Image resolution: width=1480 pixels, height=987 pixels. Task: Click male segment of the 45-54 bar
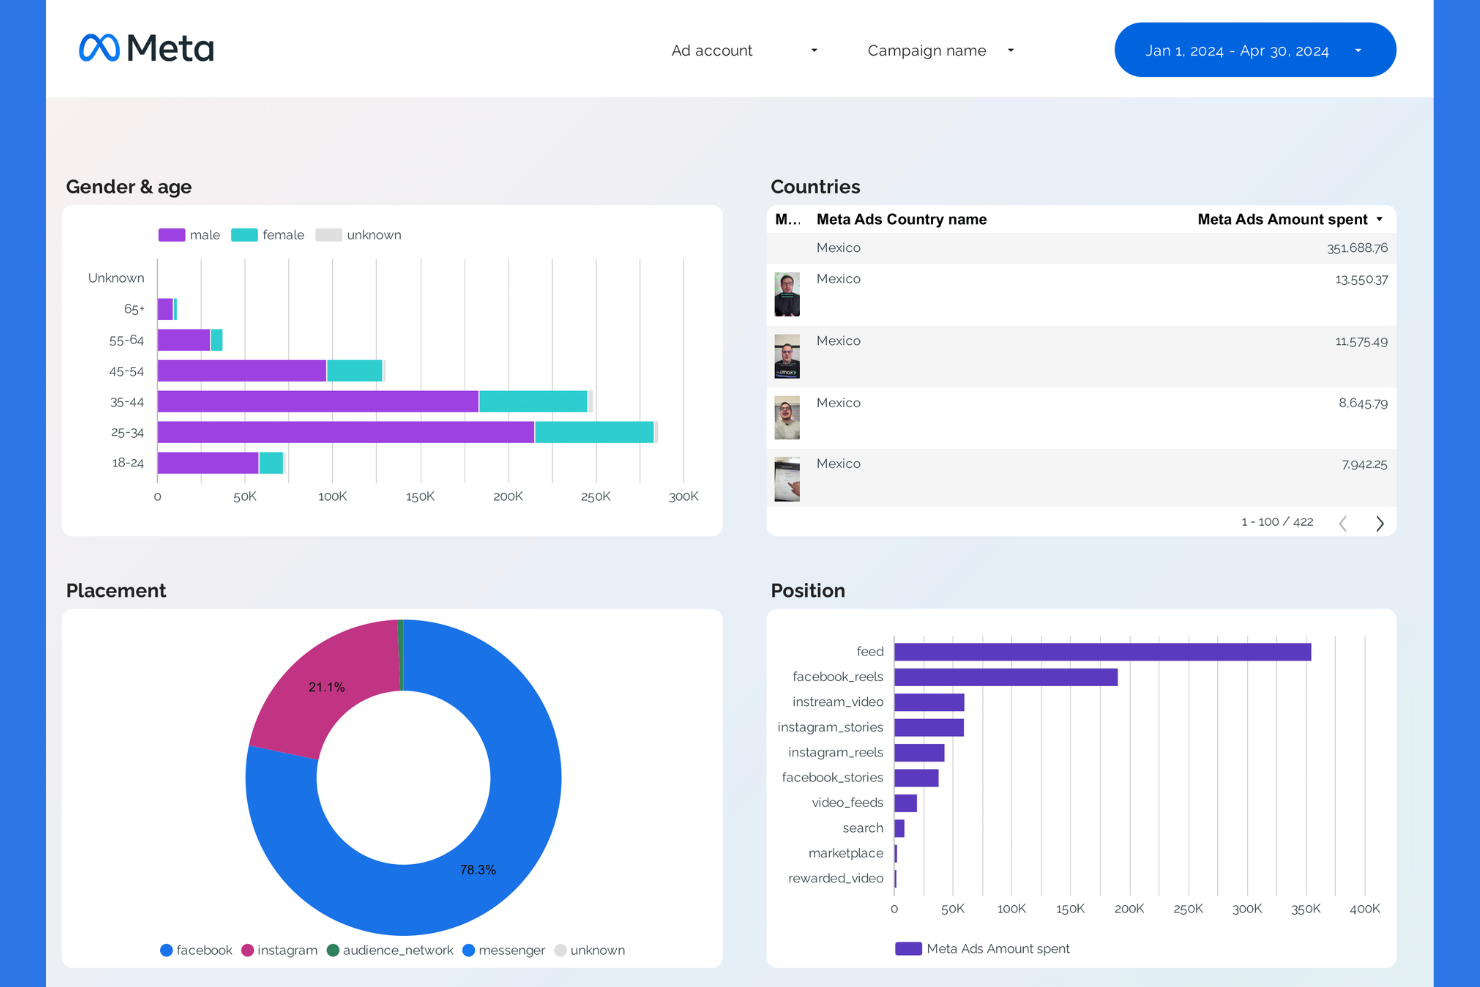[242, 370]
